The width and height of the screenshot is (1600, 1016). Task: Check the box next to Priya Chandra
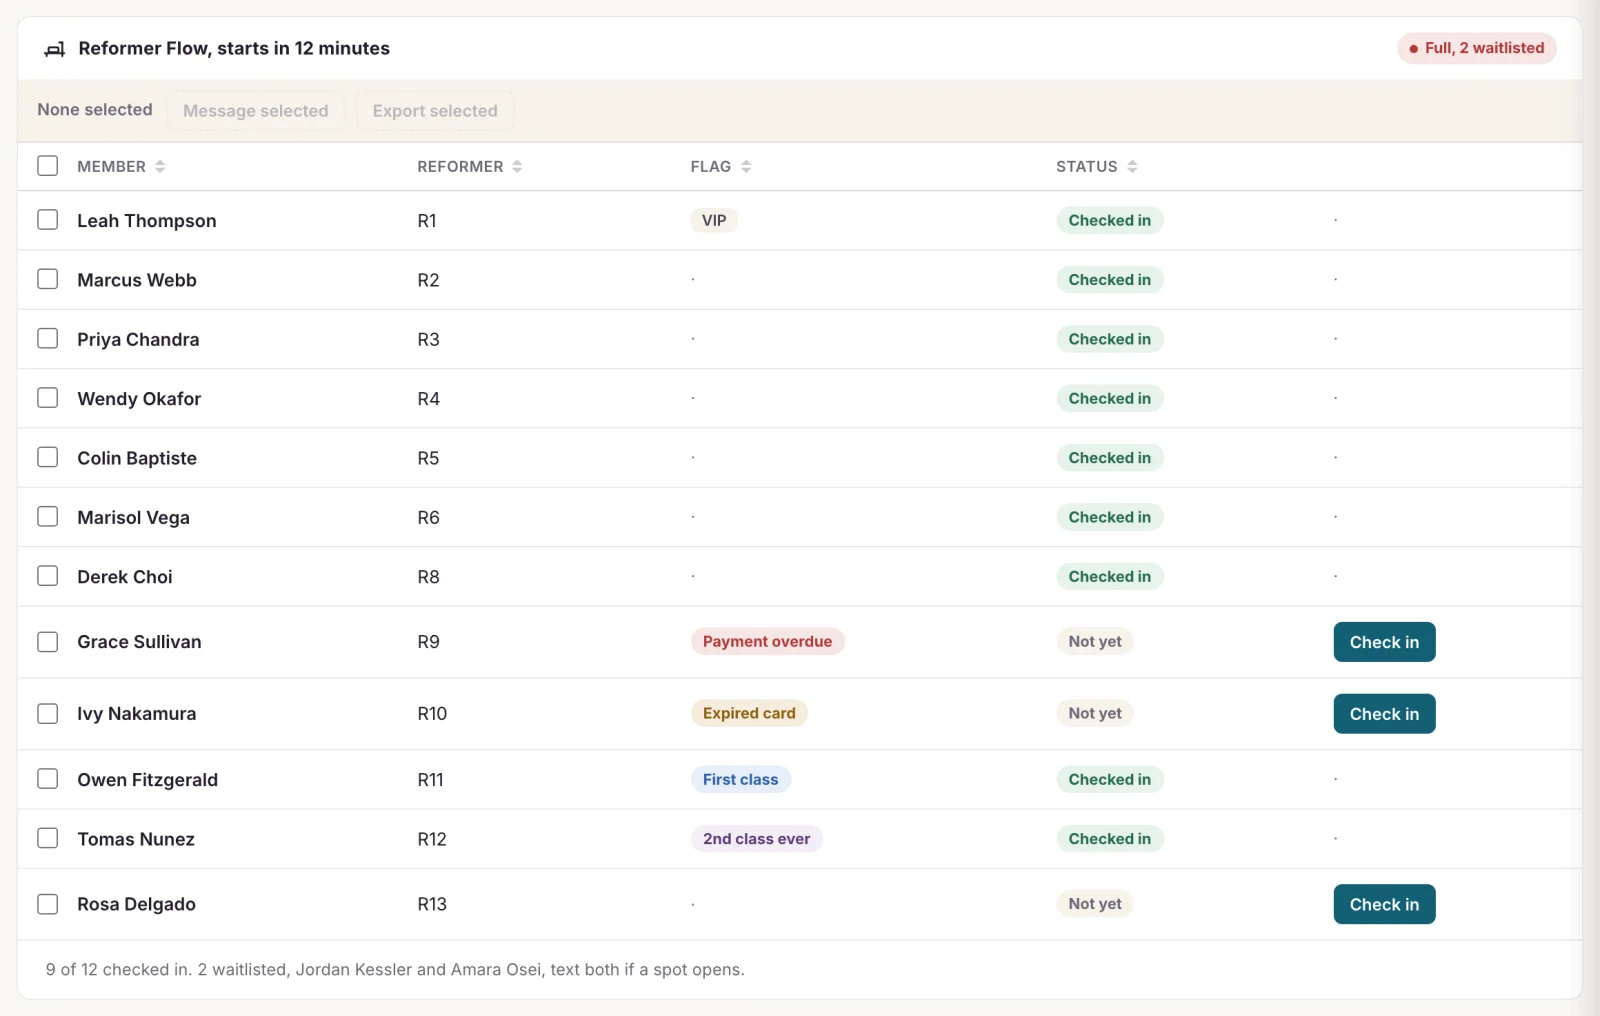tap(48, 338)
